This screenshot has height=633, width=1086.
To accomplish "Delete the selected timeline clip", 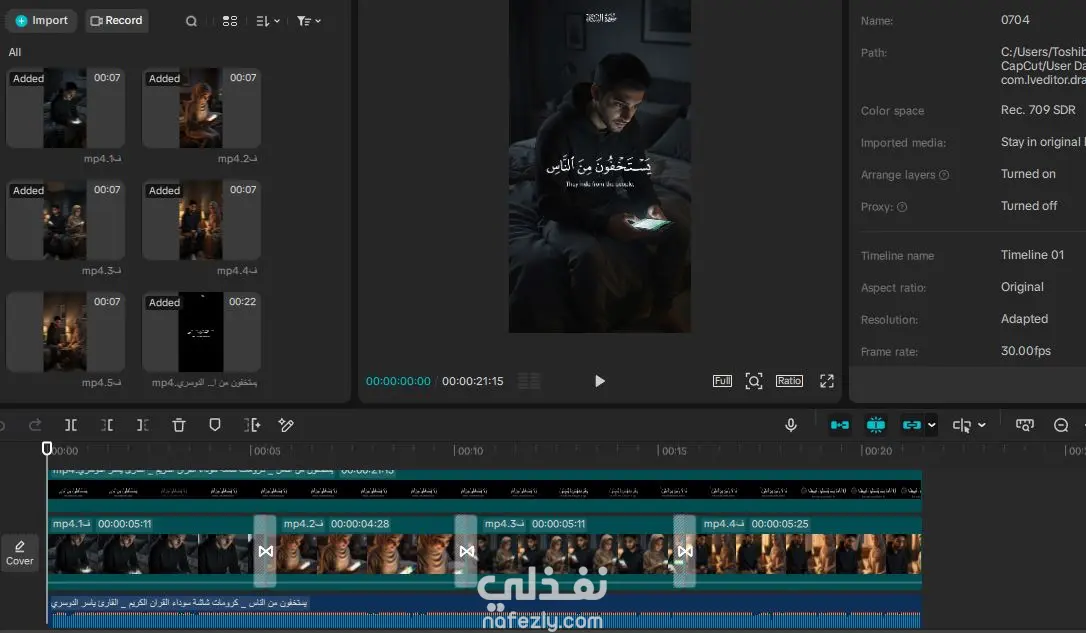I will pos(179,425).
